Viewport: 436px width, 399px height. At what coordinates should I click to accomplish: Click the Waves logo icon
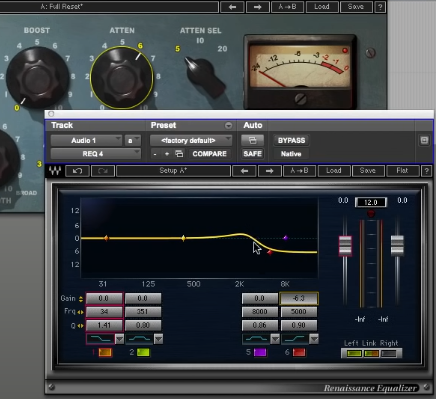pyautogui.click(x=55, y=171)
